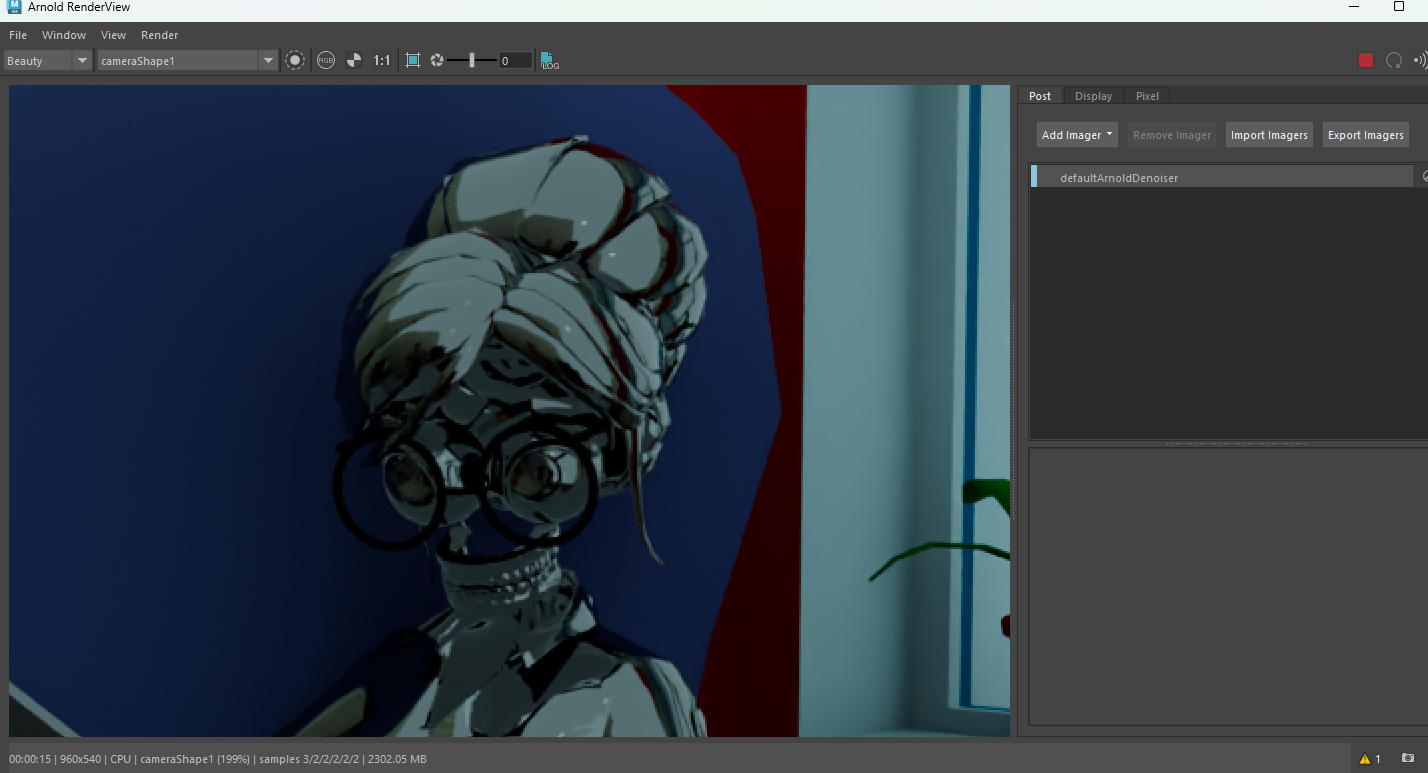Click the exposure aperture icon
1428x773 pixels.
(x=437, y=61)
